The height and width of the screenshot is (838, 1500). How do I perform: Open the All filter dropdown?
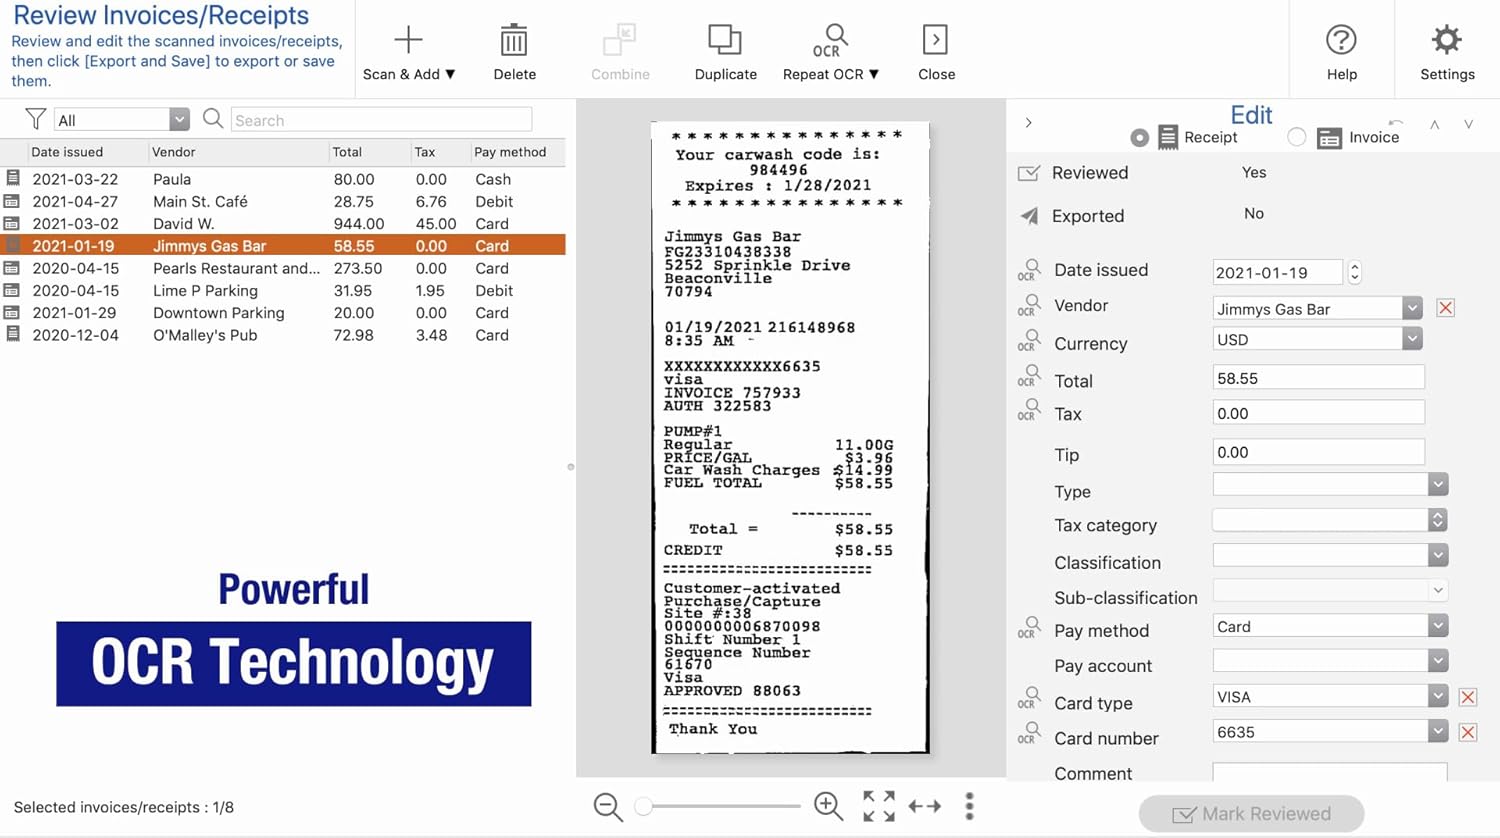[178, 120]
